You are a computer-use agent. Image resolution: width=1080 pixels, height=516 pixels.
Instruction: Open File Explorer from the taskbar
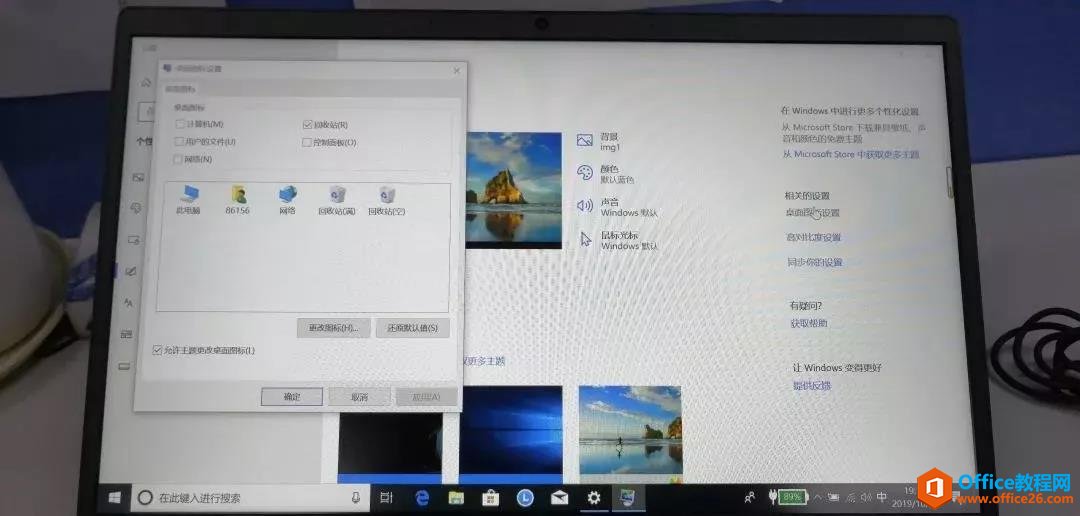click(456, 497)
